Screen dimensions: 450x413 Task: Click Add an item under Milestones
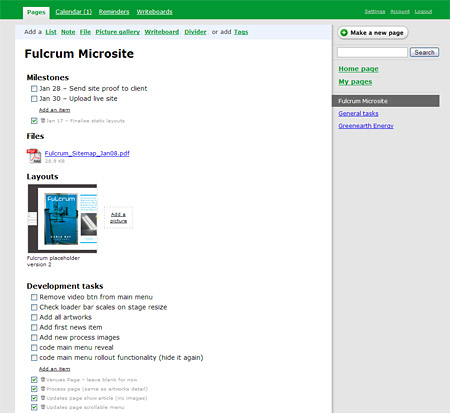(54, 110)
